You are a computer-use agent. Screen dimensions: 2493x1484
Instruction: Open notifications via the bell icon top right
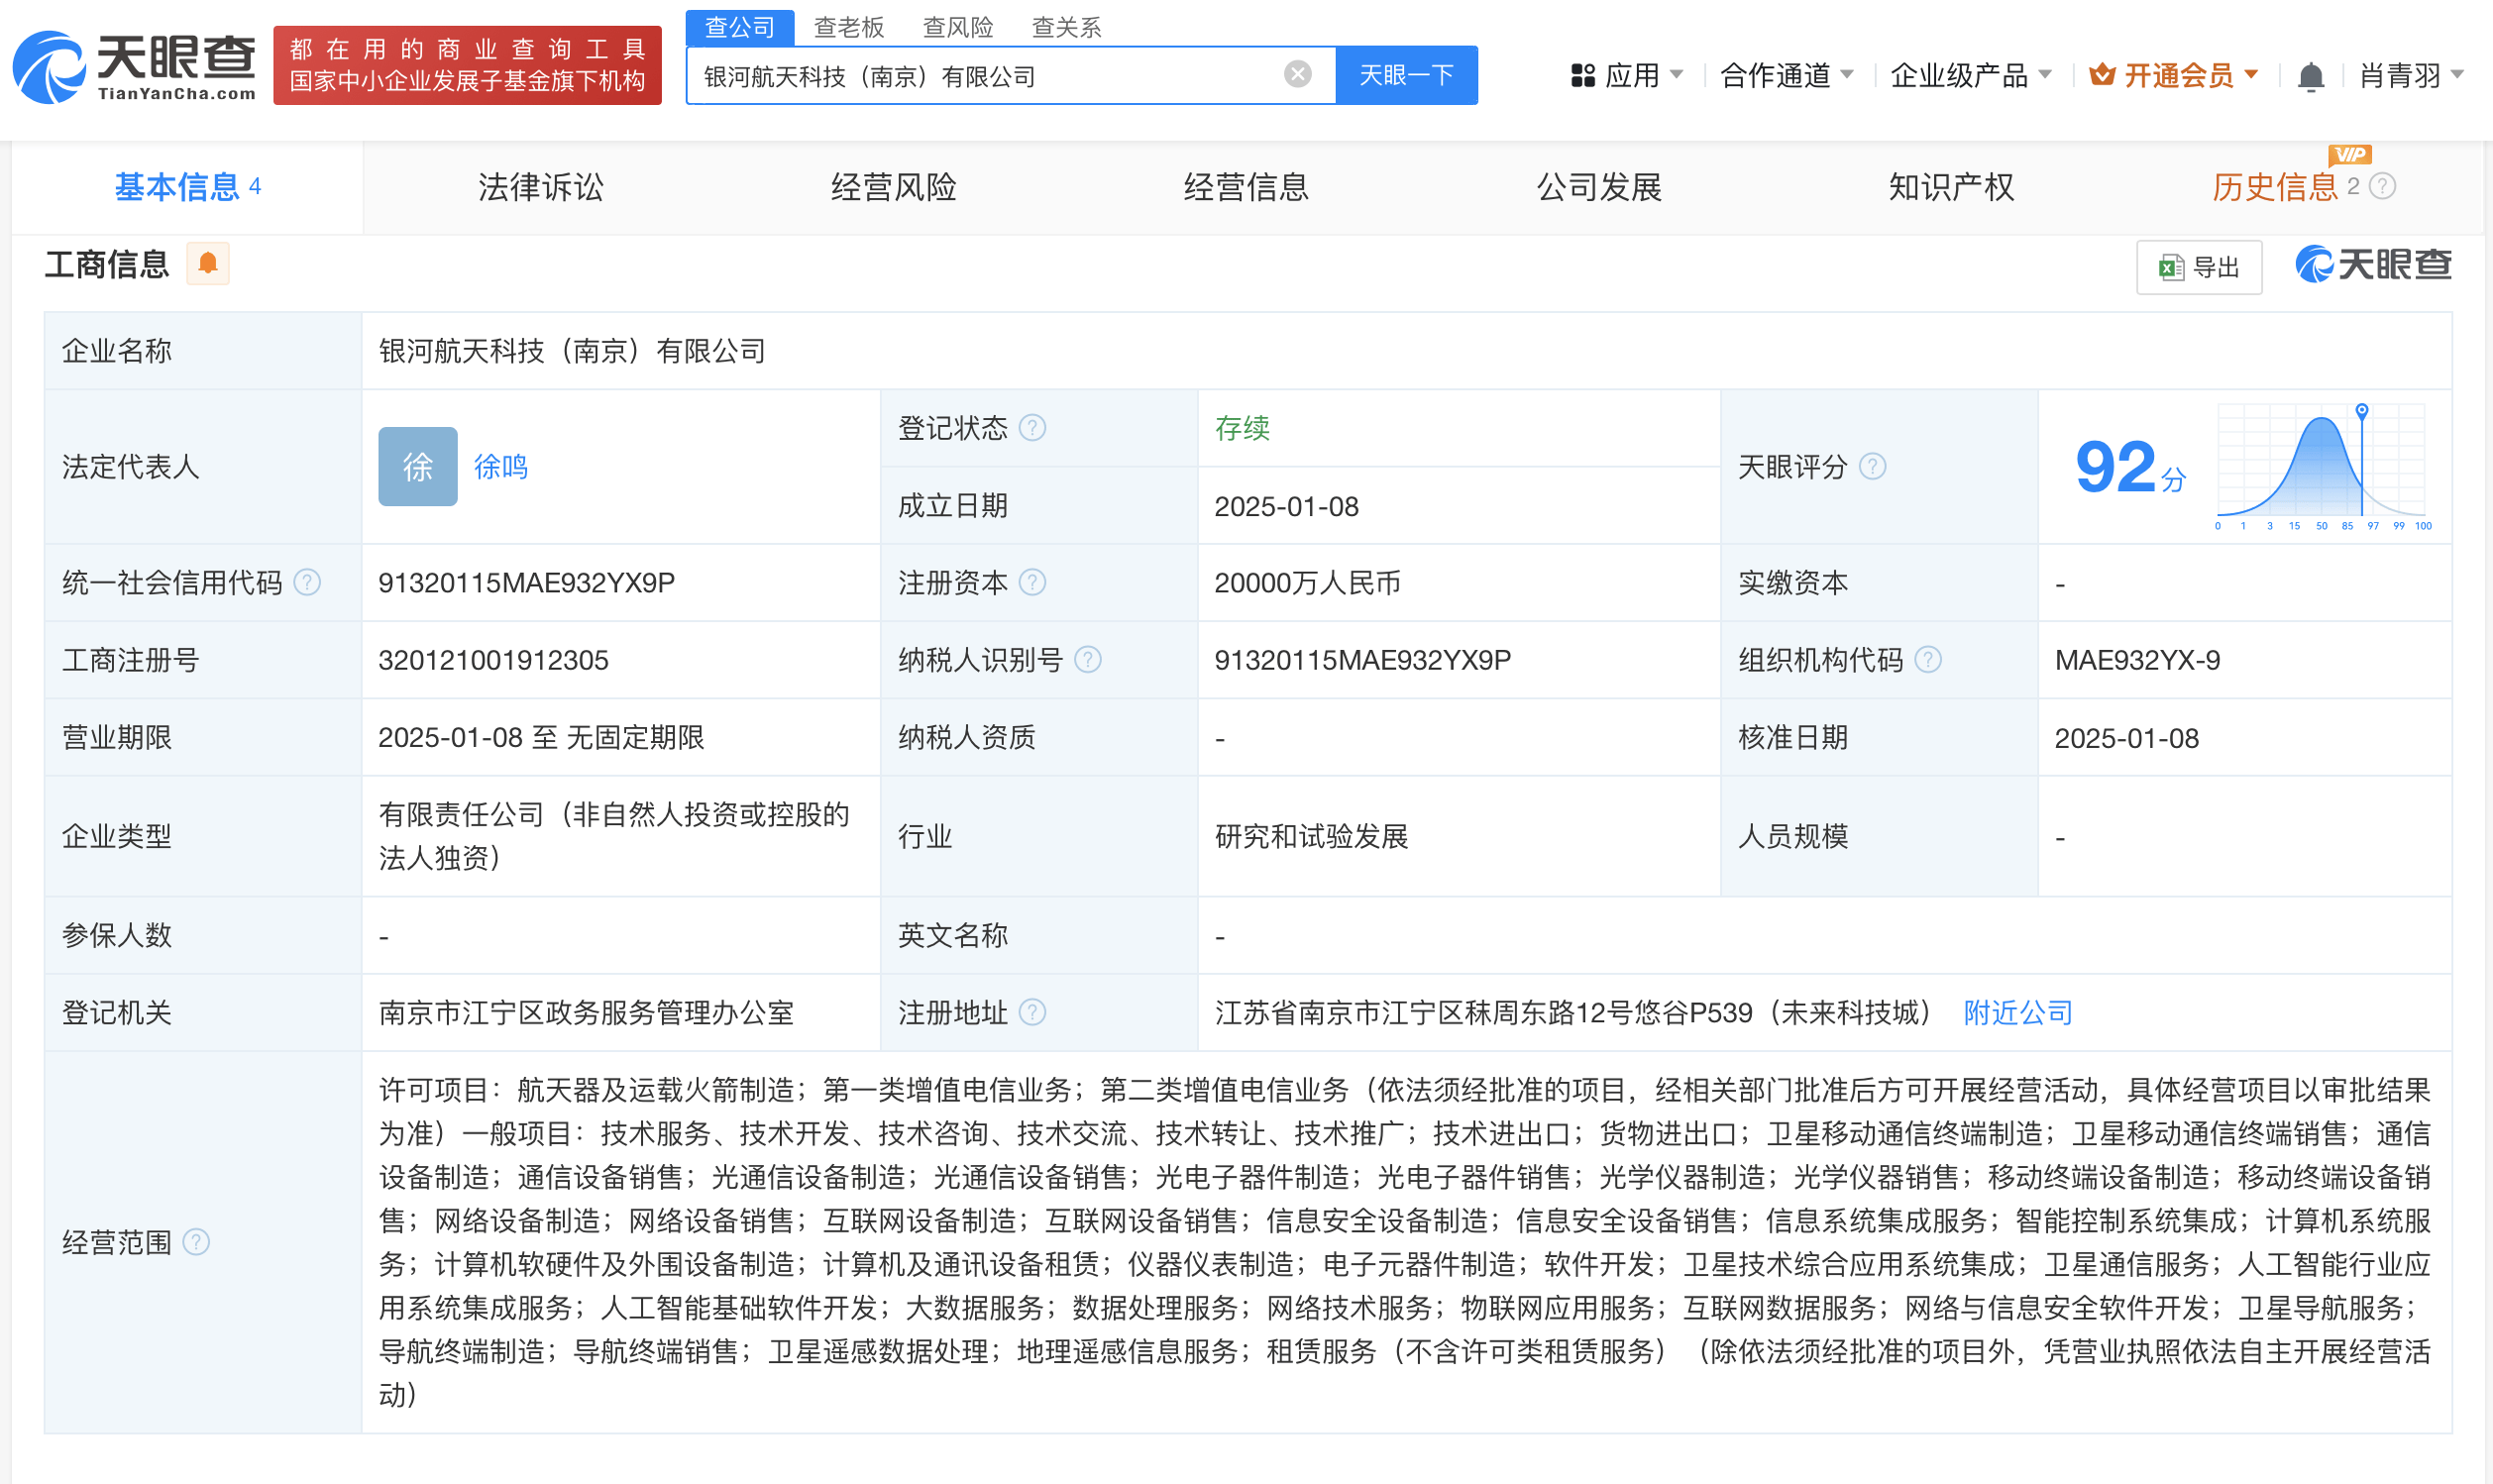point(2310,75)
